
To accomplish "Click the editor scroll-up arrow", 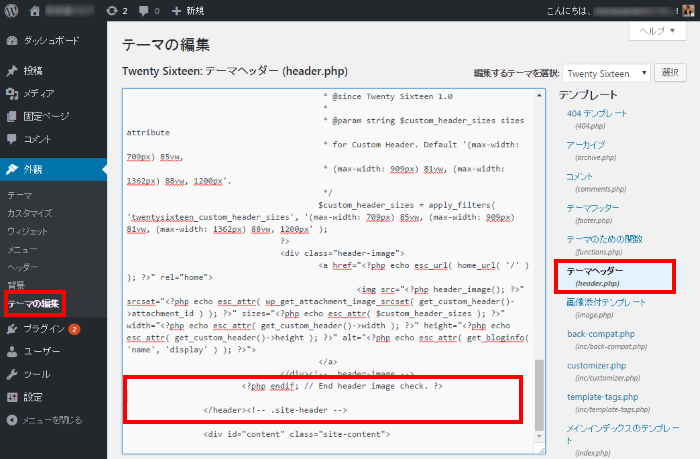I will [x=539, y=95].
